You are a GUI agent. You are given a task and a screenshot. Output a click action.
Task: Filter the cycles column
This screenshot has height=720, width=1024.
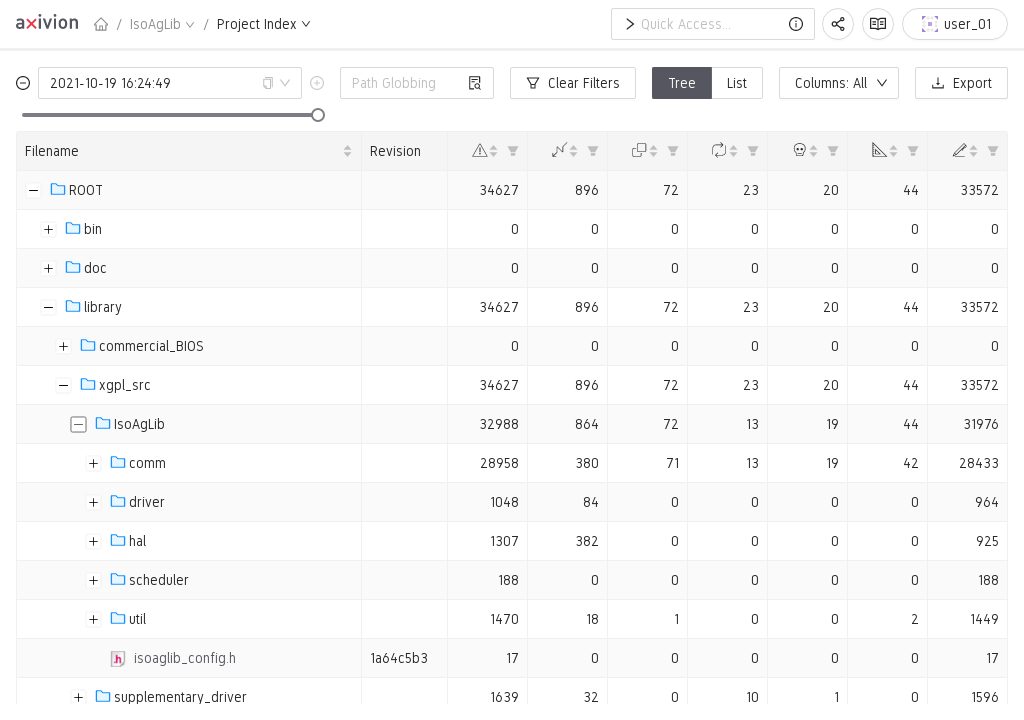pyautogui.click(x=753, y=151)
